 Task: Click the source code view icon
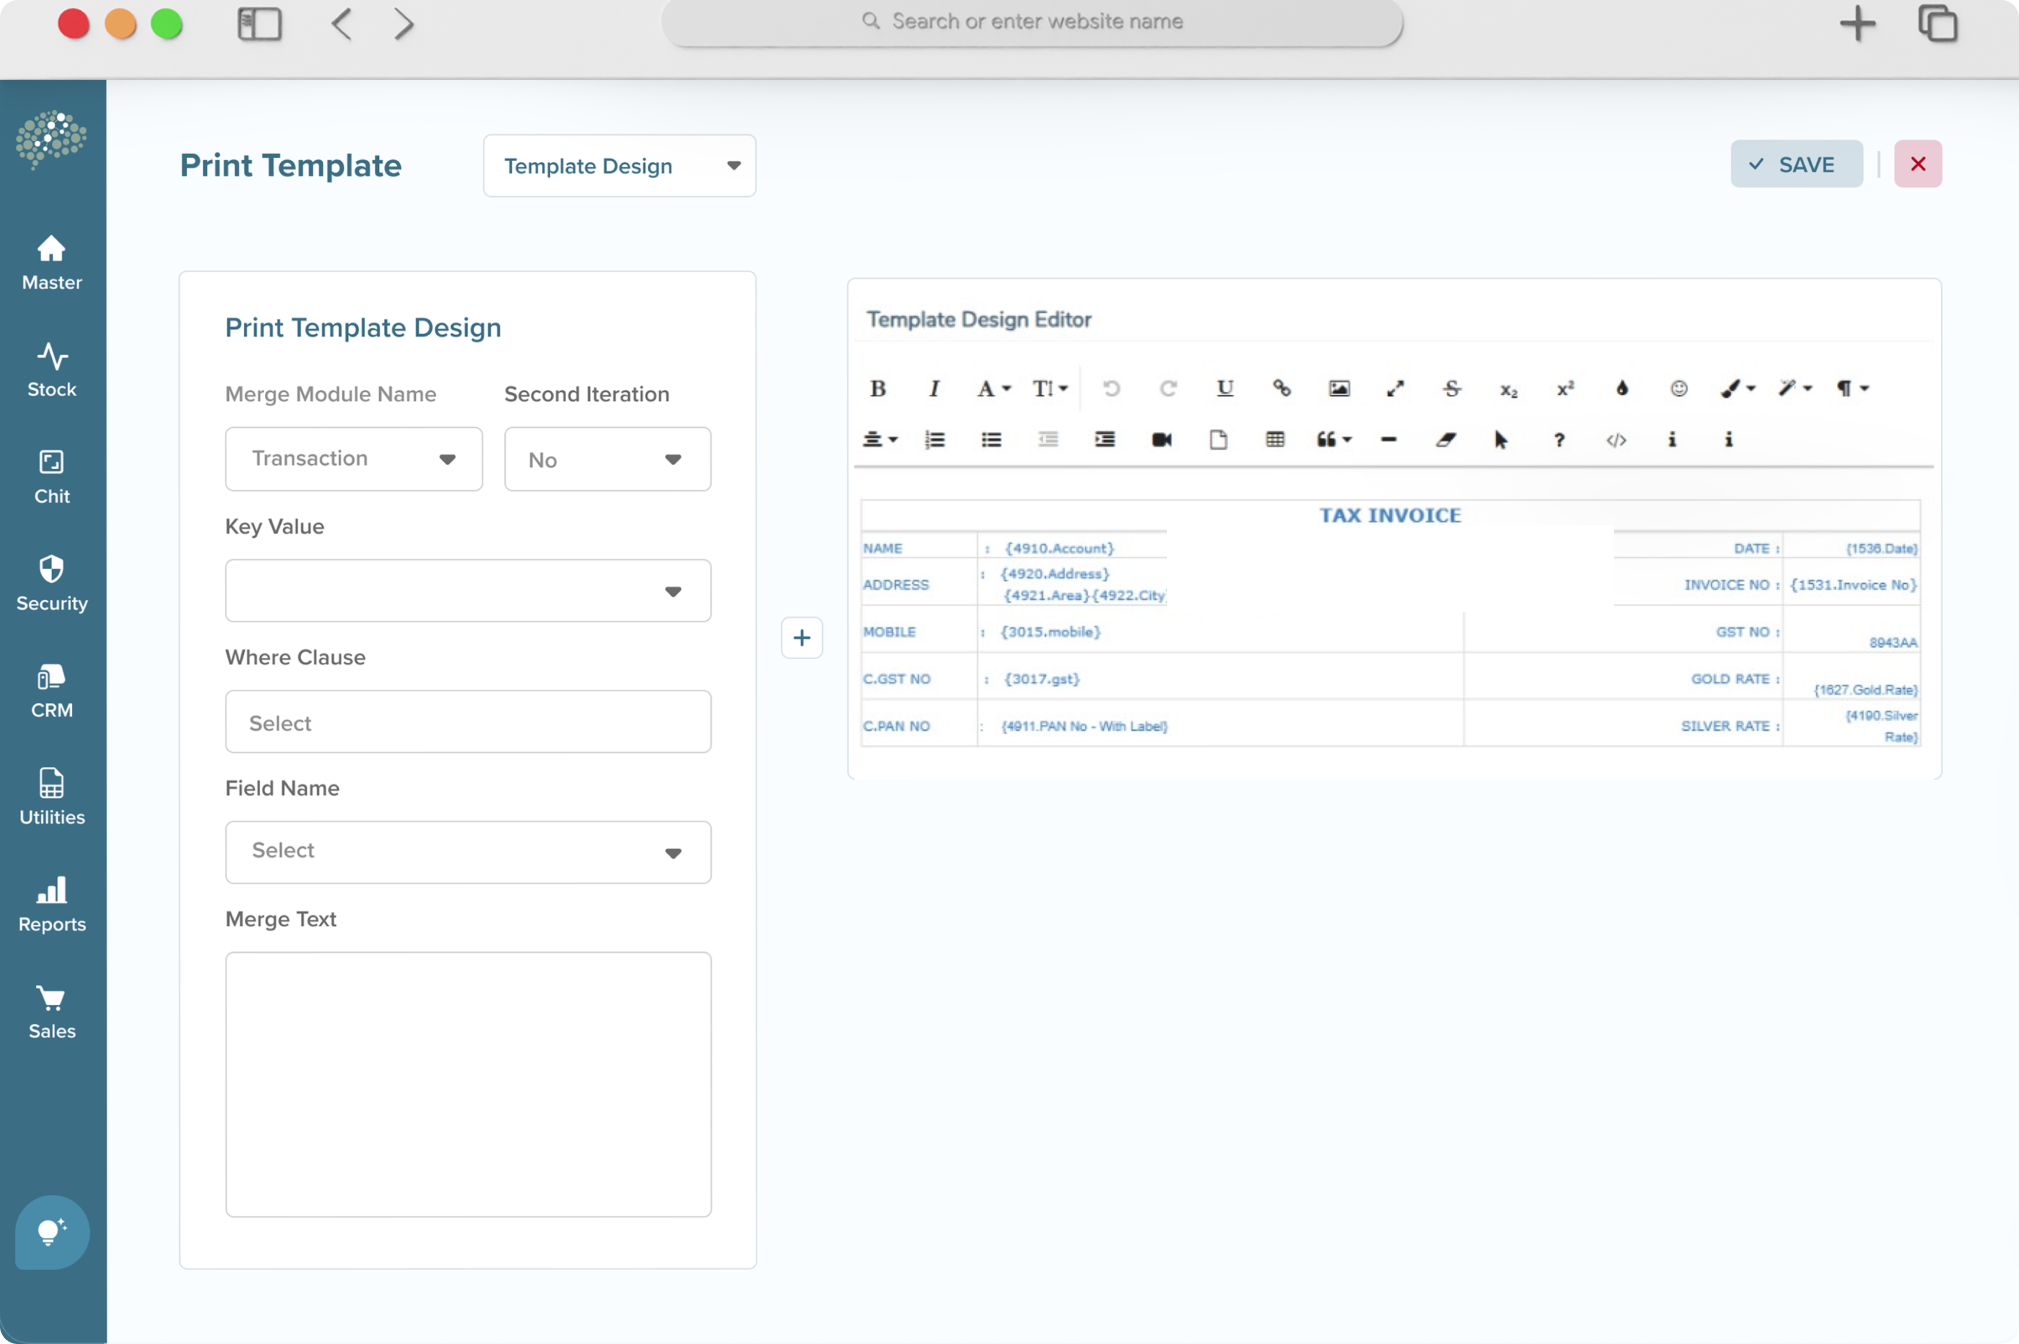(x=1616, y=438)
